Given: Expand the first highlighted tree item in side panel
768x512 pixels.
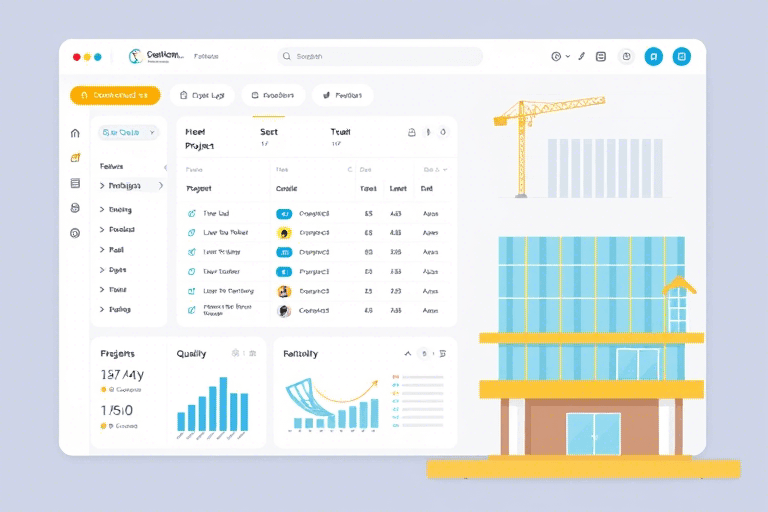Looking at the screenshot, I should (102, 186).
